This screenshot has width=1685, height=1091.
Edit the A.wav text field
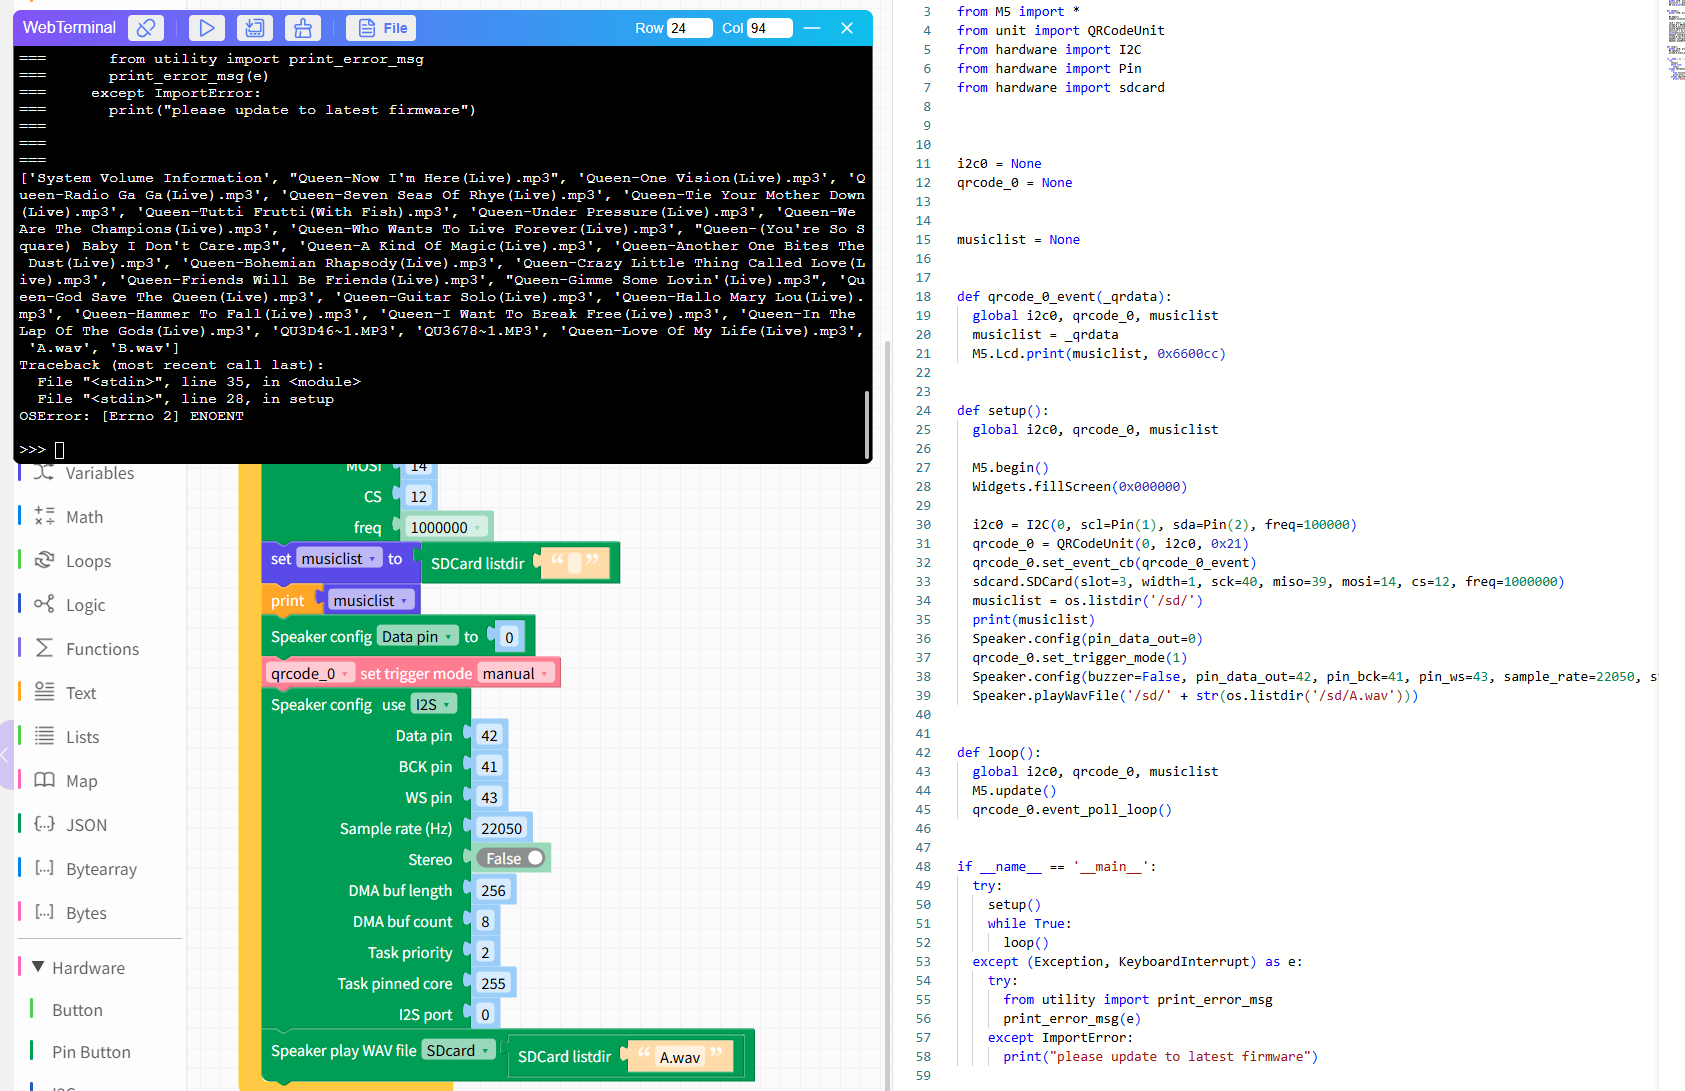pyautogui.click(x=680, y=1057)
